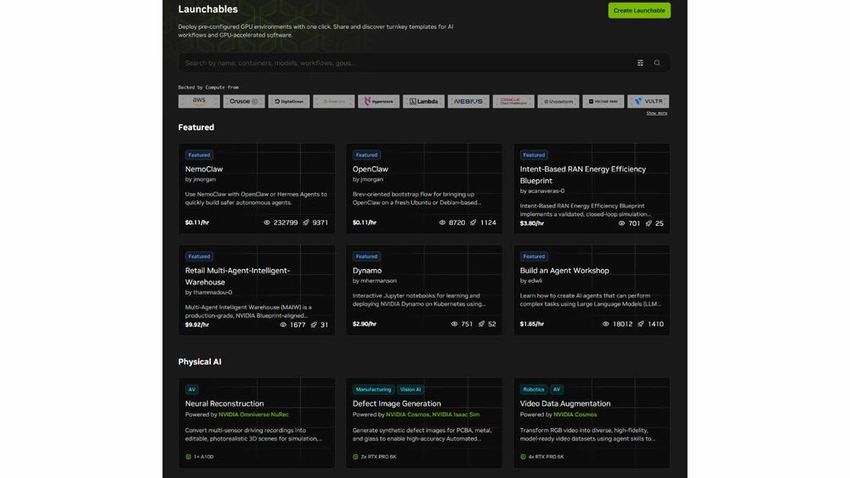This screenshot has height=478, width=850.
Task: Click the NVIDIA Cosmos link under Video Data Augmentation
Action: point(575,415)
